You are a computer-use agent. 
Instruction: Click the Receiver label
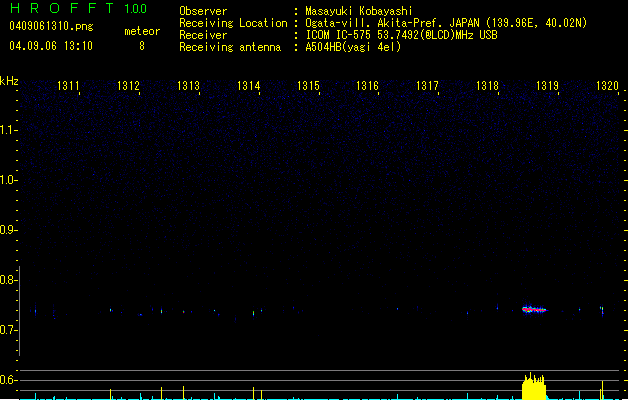click(203, 35)
